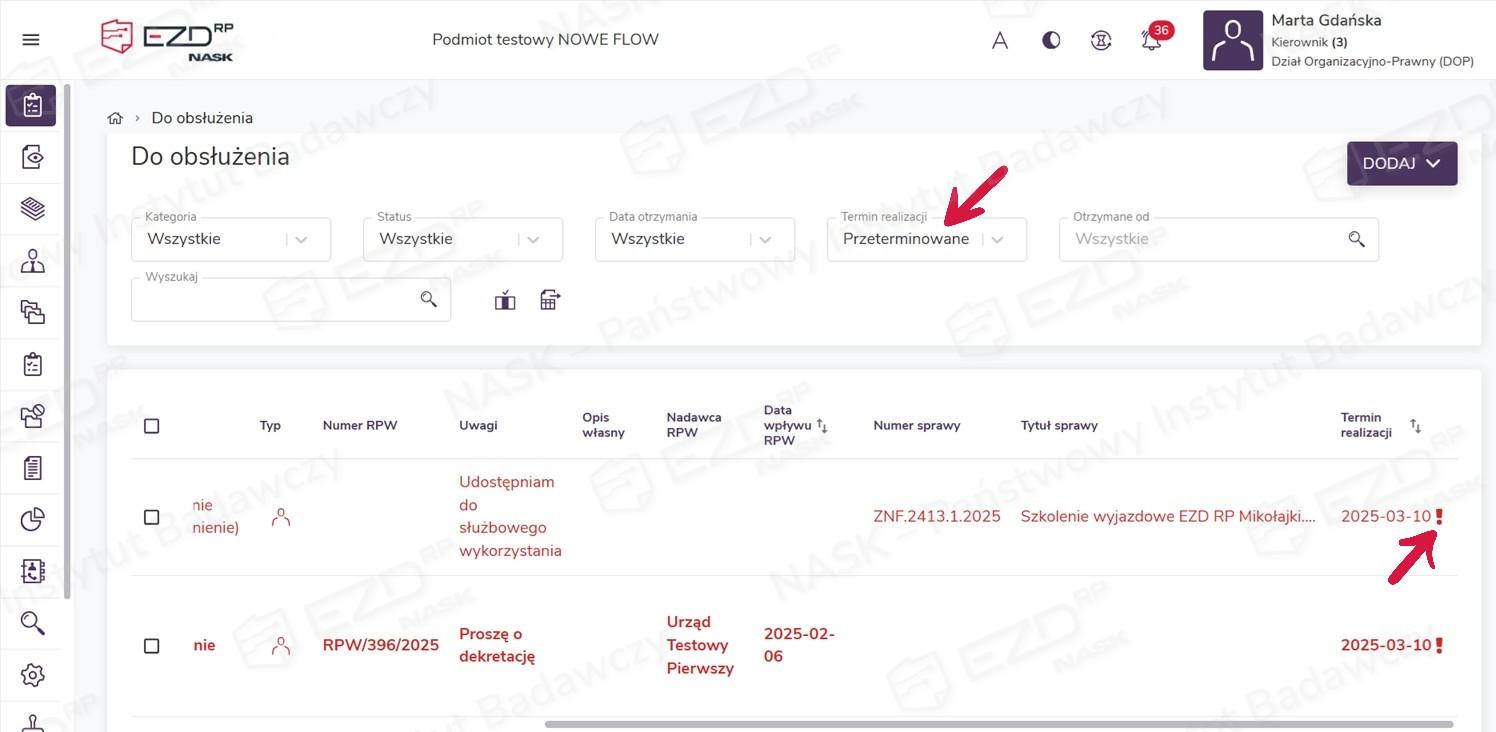The width and height of the screenshot is (1496, 732).
Task: Check the ZNF.2413.1.2025 row checkbox
Action: click(x=152, y=517)
